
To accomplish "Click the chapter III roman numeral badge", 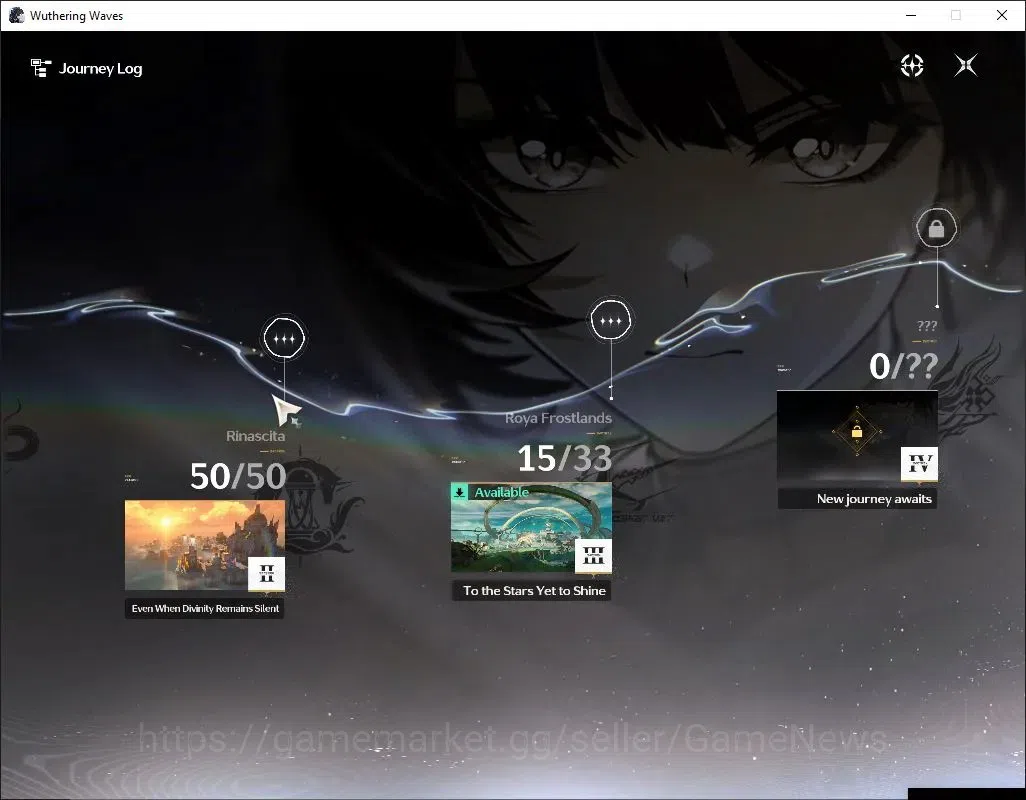I will tap(593, 557).
